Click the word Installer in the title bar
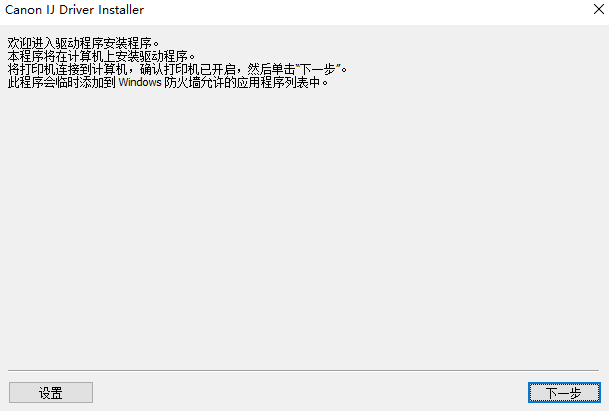The width and height of the screenshot is (609, 411). point(121,10)
